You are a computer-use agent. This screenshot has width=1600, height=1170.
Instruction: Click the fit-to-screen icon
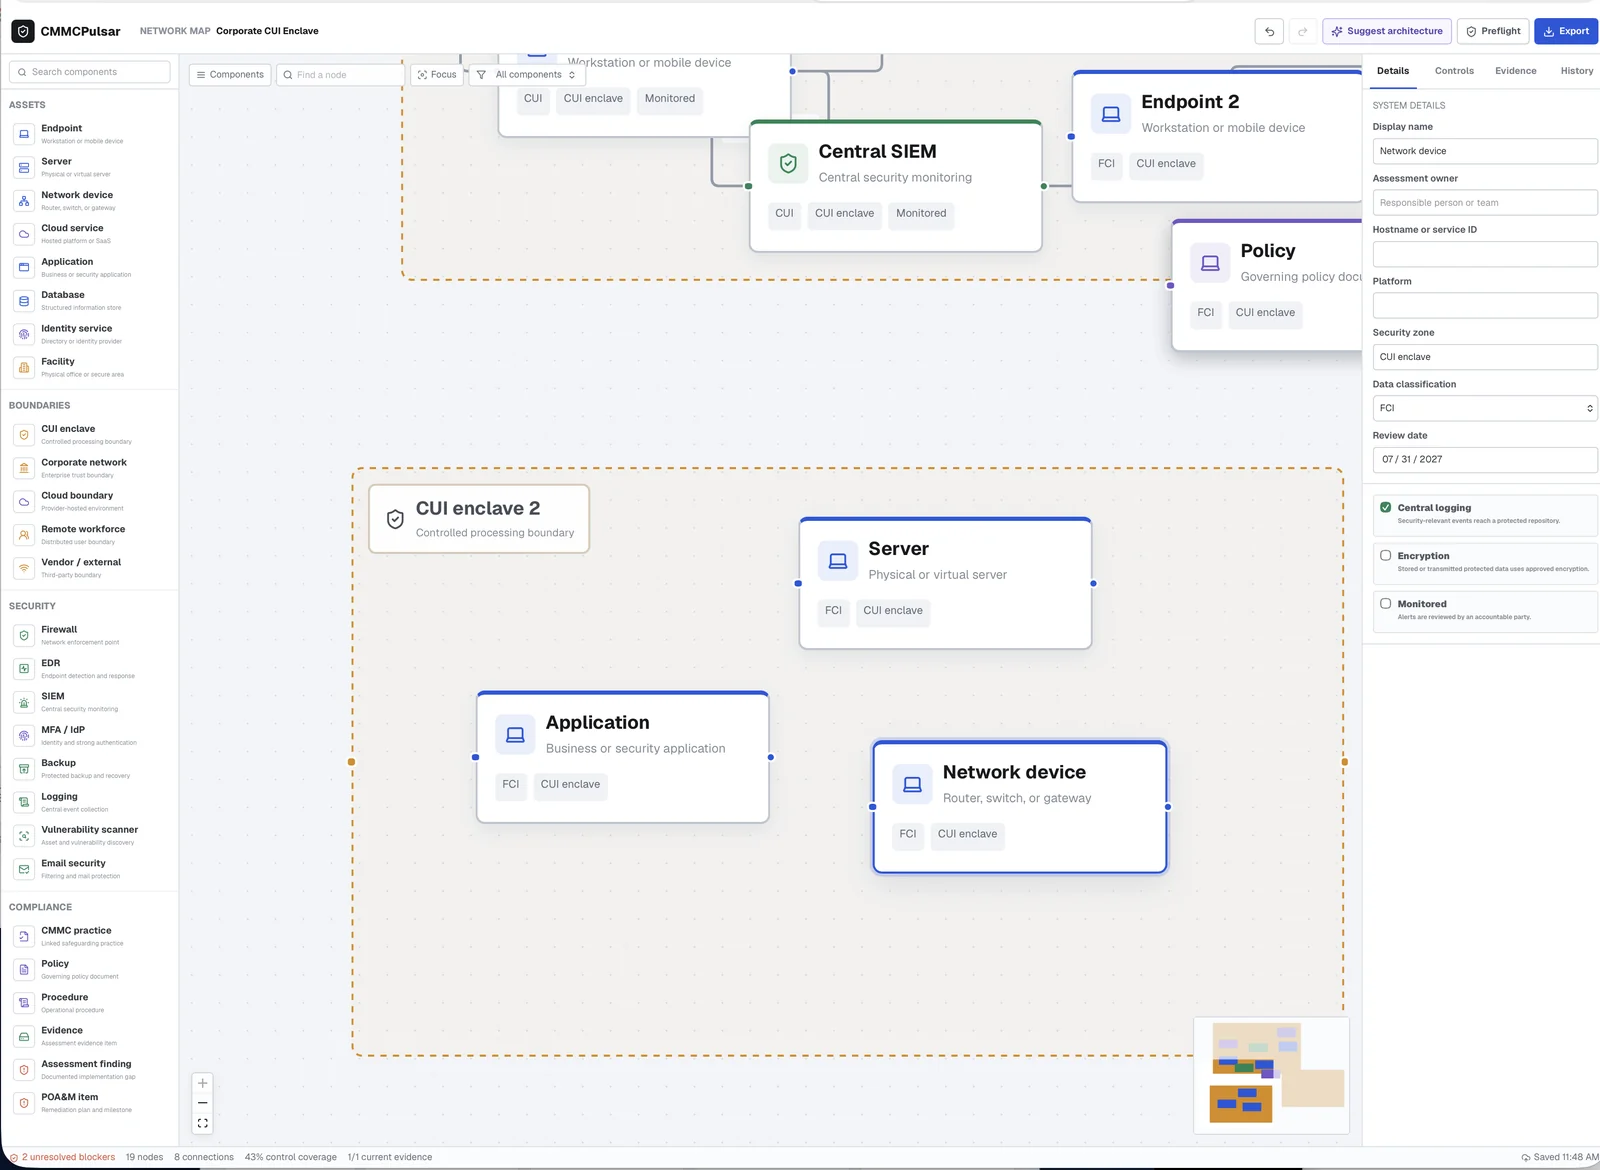pyautogui.click(x=202, y=1123)
